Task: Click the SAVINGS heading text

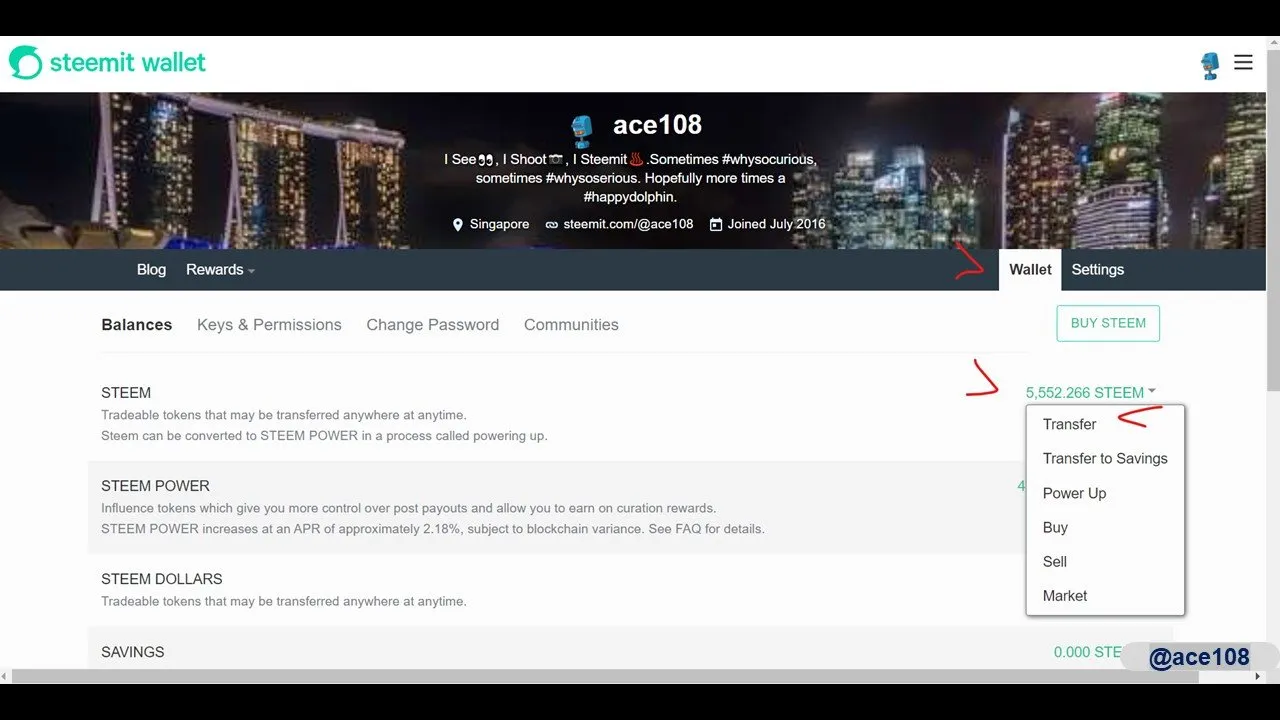Action: 133,652
